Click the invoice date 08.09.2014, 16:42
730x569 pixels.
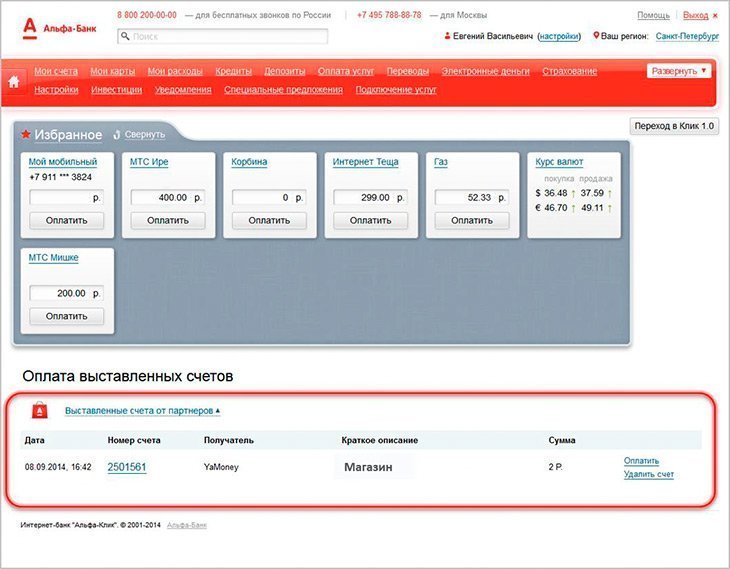[58, 467]
